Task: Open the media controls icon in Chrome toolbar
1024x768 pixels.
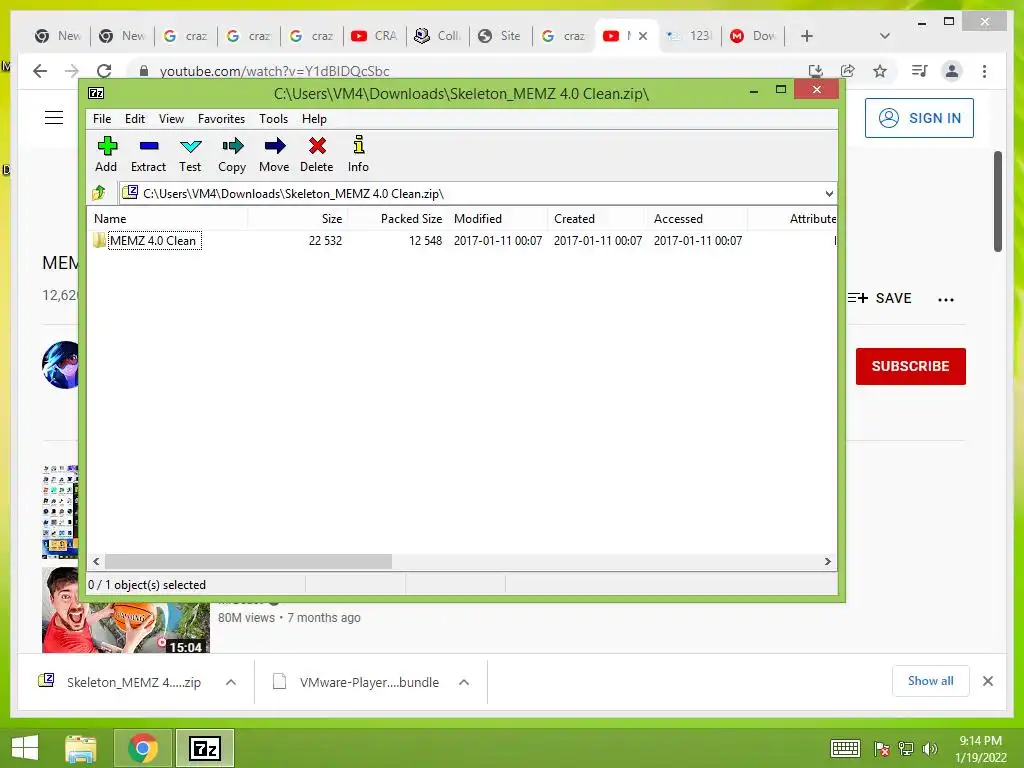Action: (920, 71)
